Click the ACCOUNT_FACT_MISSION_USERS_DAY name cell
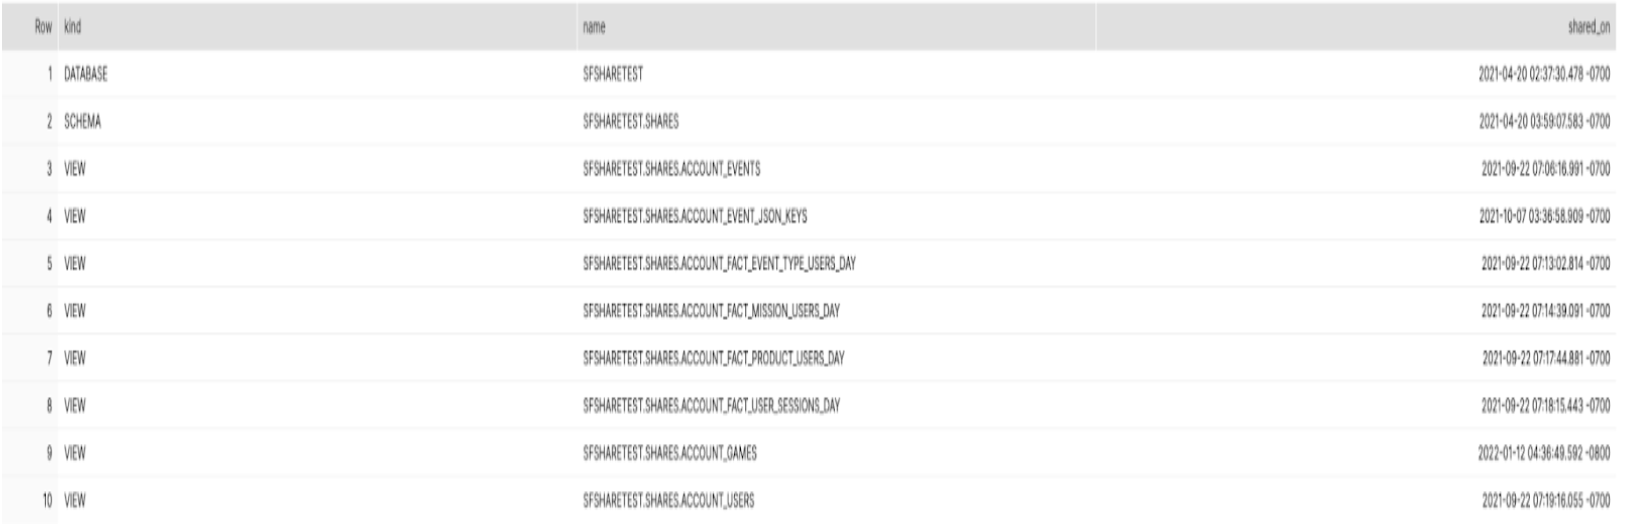The image size is (1648, 524). point(711,311)
